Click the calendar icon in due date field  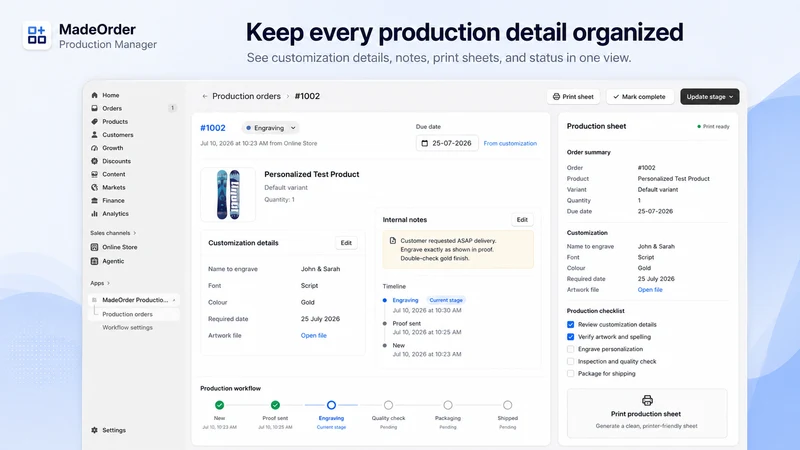click(x=424, y=143)
